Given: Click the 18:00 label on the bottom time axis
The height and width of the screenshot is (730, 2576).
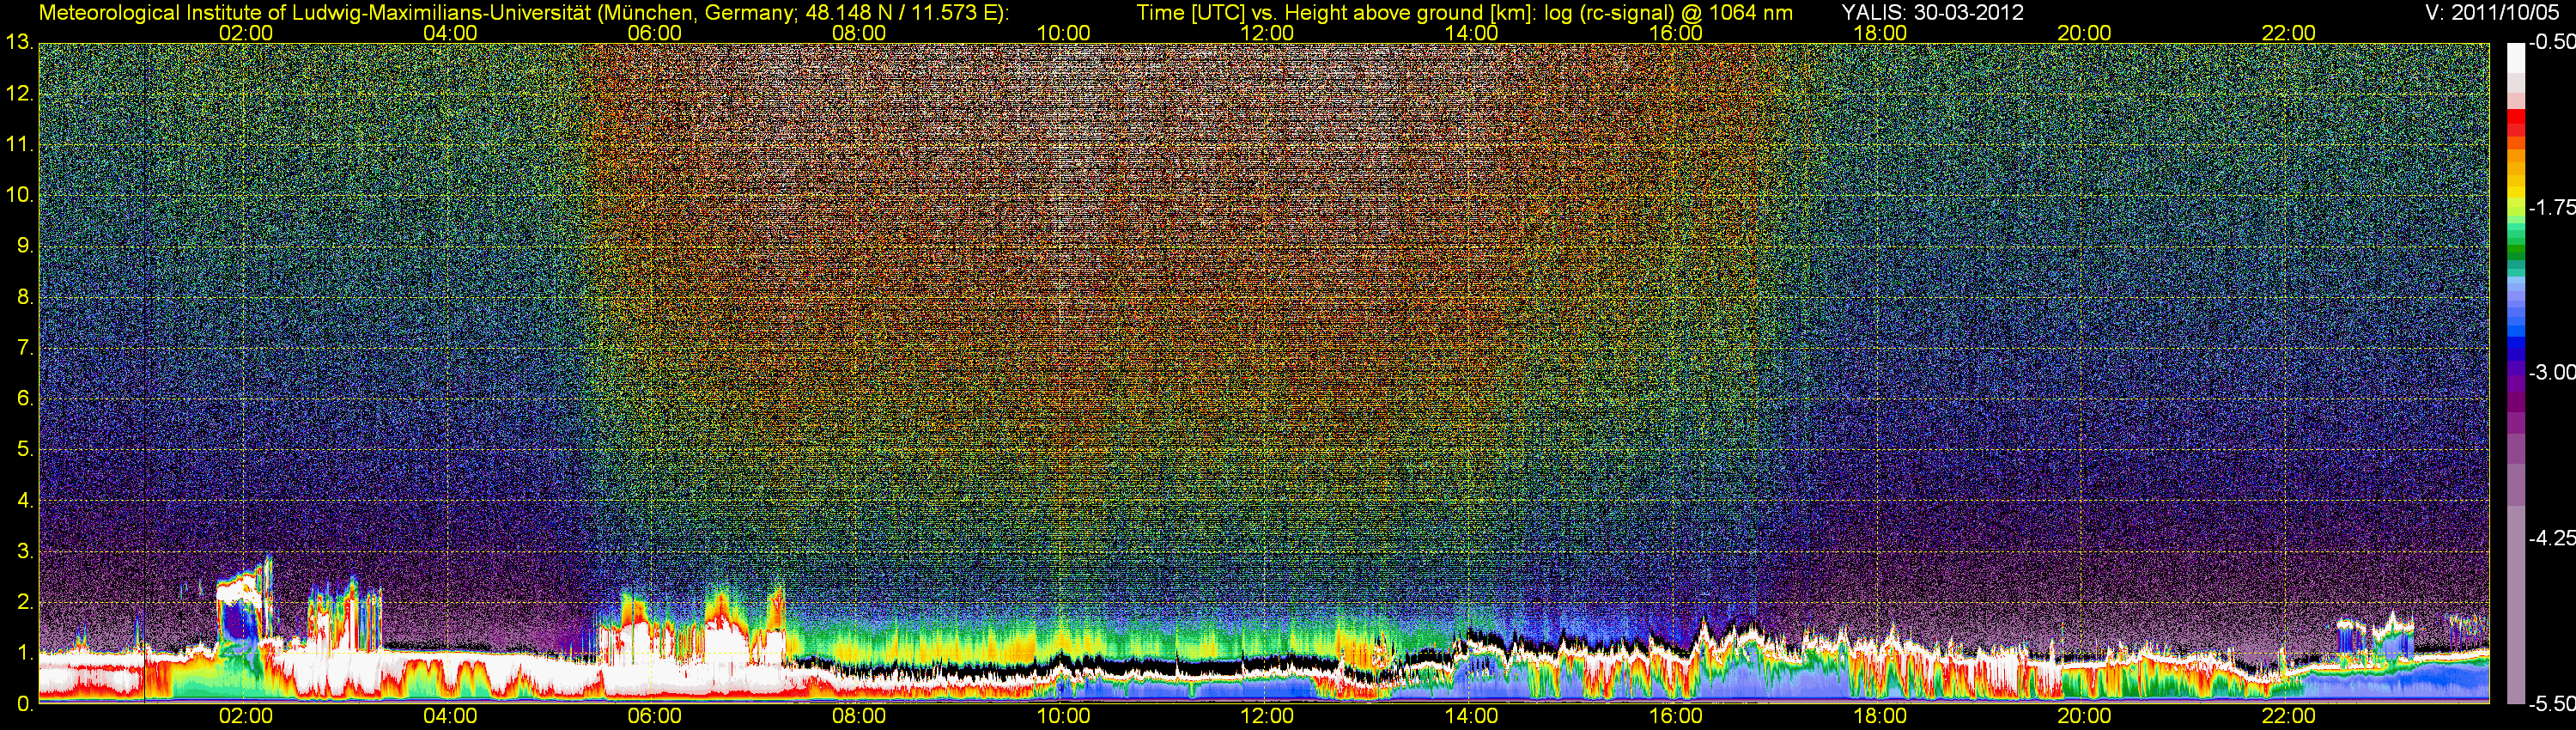Looking at the screenshot, I should [x=1880, y=716].
